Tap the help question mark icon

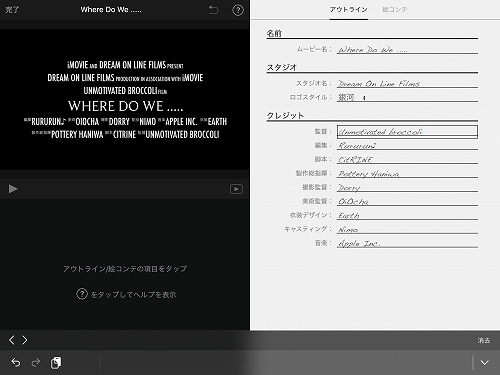click(x=238, y=10)
